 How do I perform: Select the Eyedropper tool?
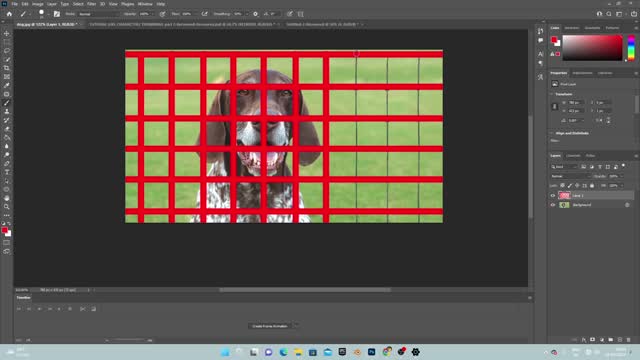pos(7,85)
